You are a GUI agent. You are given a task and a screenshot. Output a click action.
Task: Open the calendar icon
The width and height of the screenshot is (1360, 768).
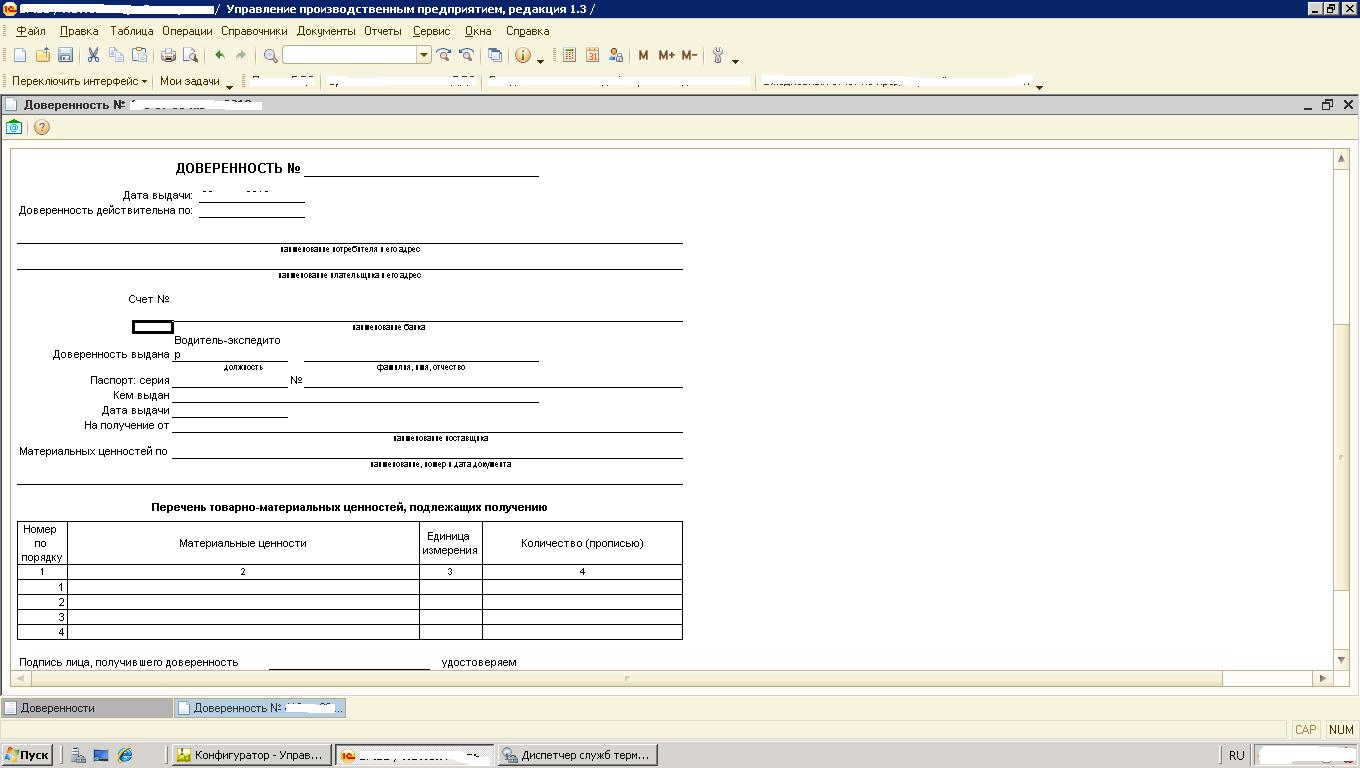tap(593, 56)
